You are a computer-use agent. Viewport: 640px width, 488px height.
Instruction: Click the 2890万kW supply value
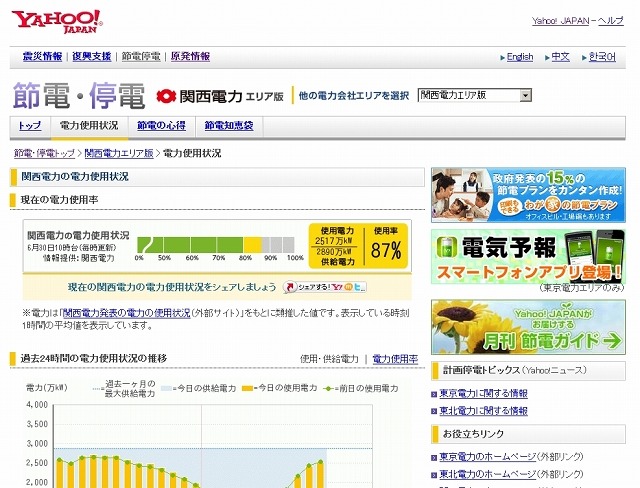click(333, 252)
